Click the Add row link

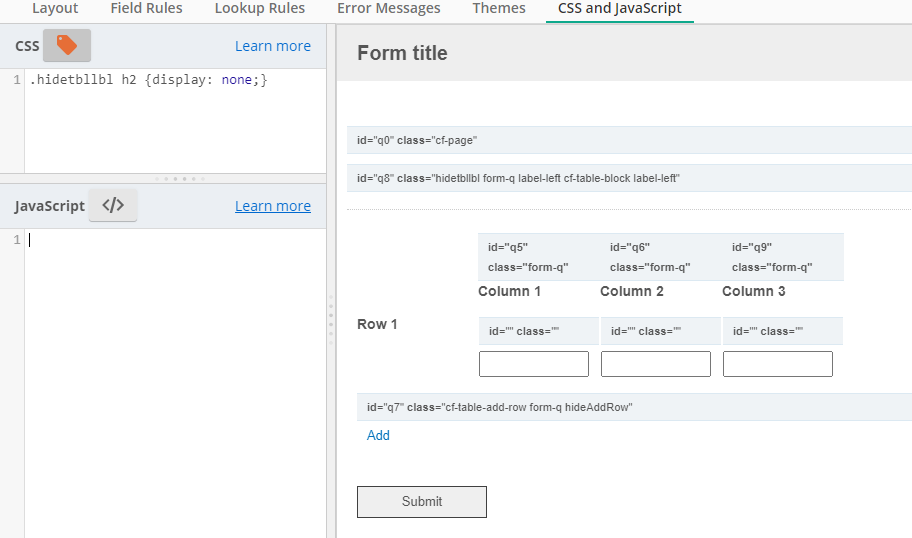378,436
